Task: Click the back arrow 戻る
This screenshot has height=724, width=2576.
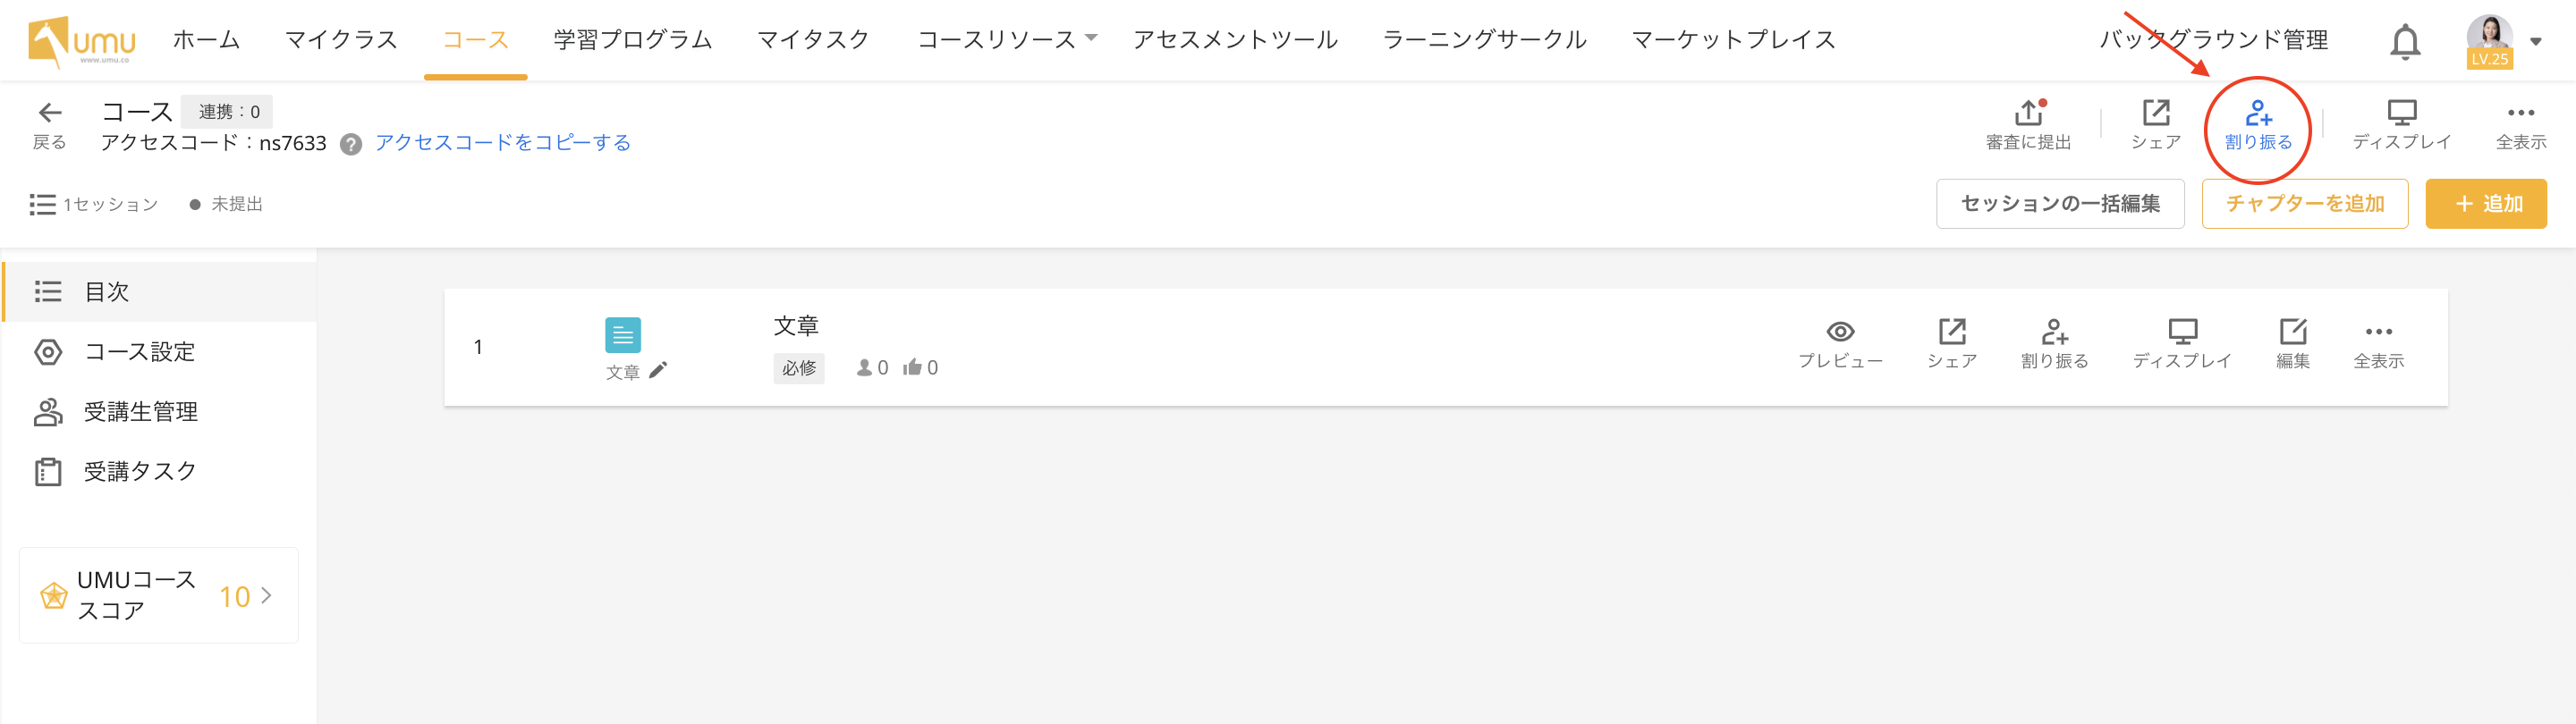Action: coord(49,113)
